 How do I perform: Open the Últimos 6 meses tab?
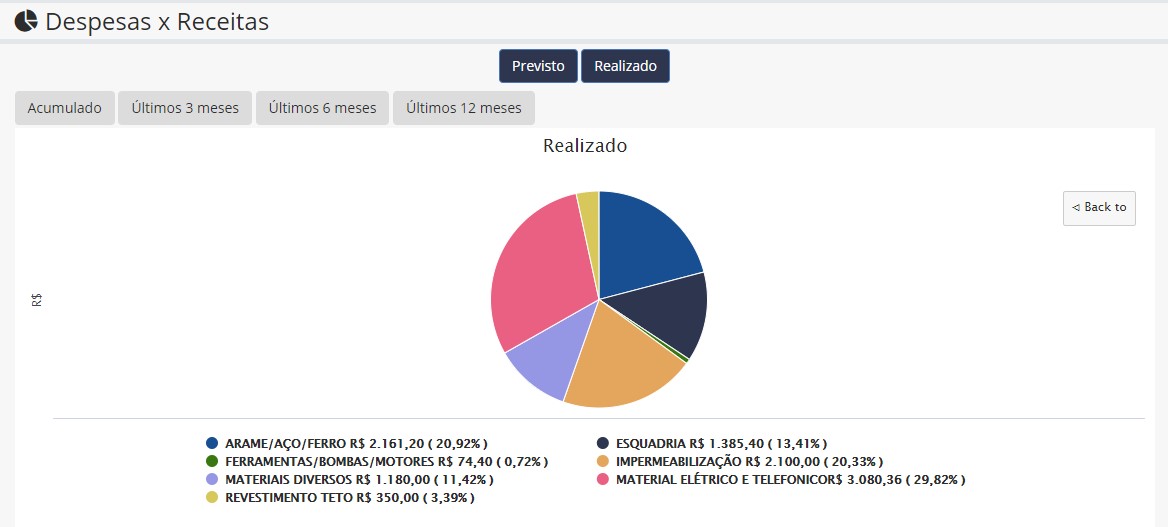click(x=323, y=108)
